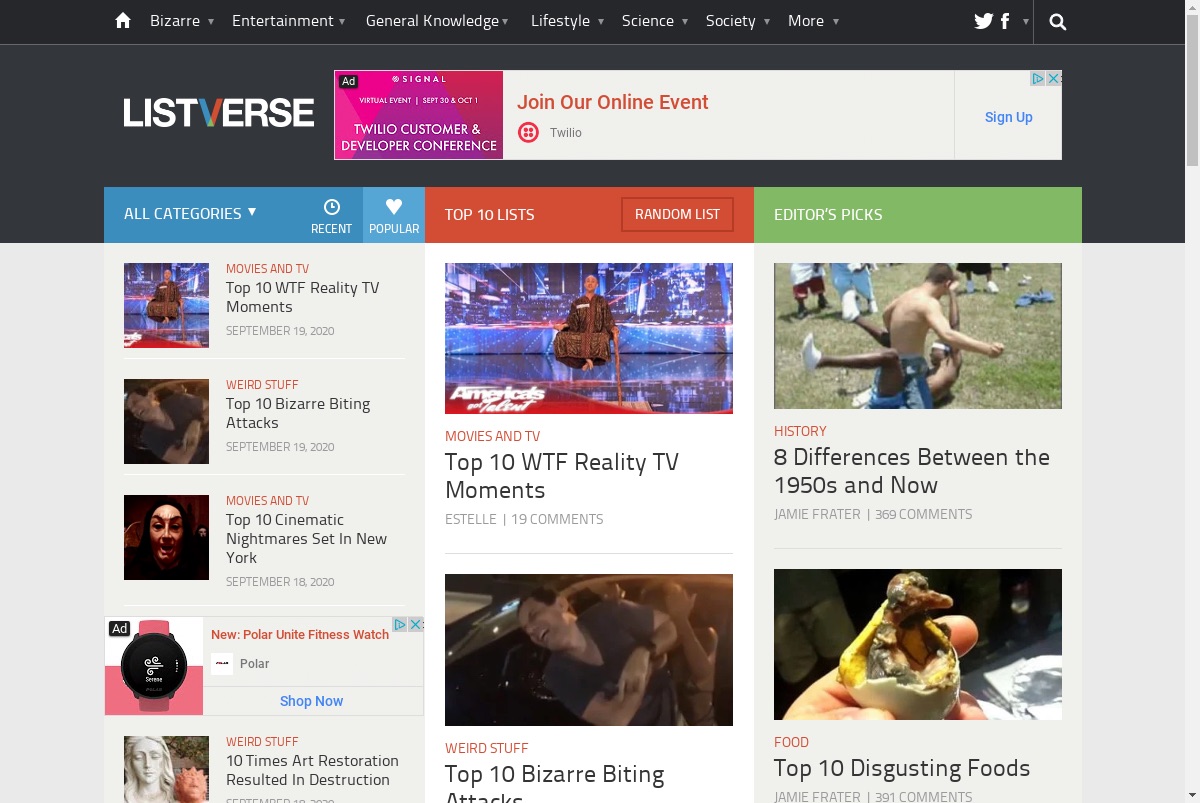Close the Twilio banner ad

coord(1054,78)
